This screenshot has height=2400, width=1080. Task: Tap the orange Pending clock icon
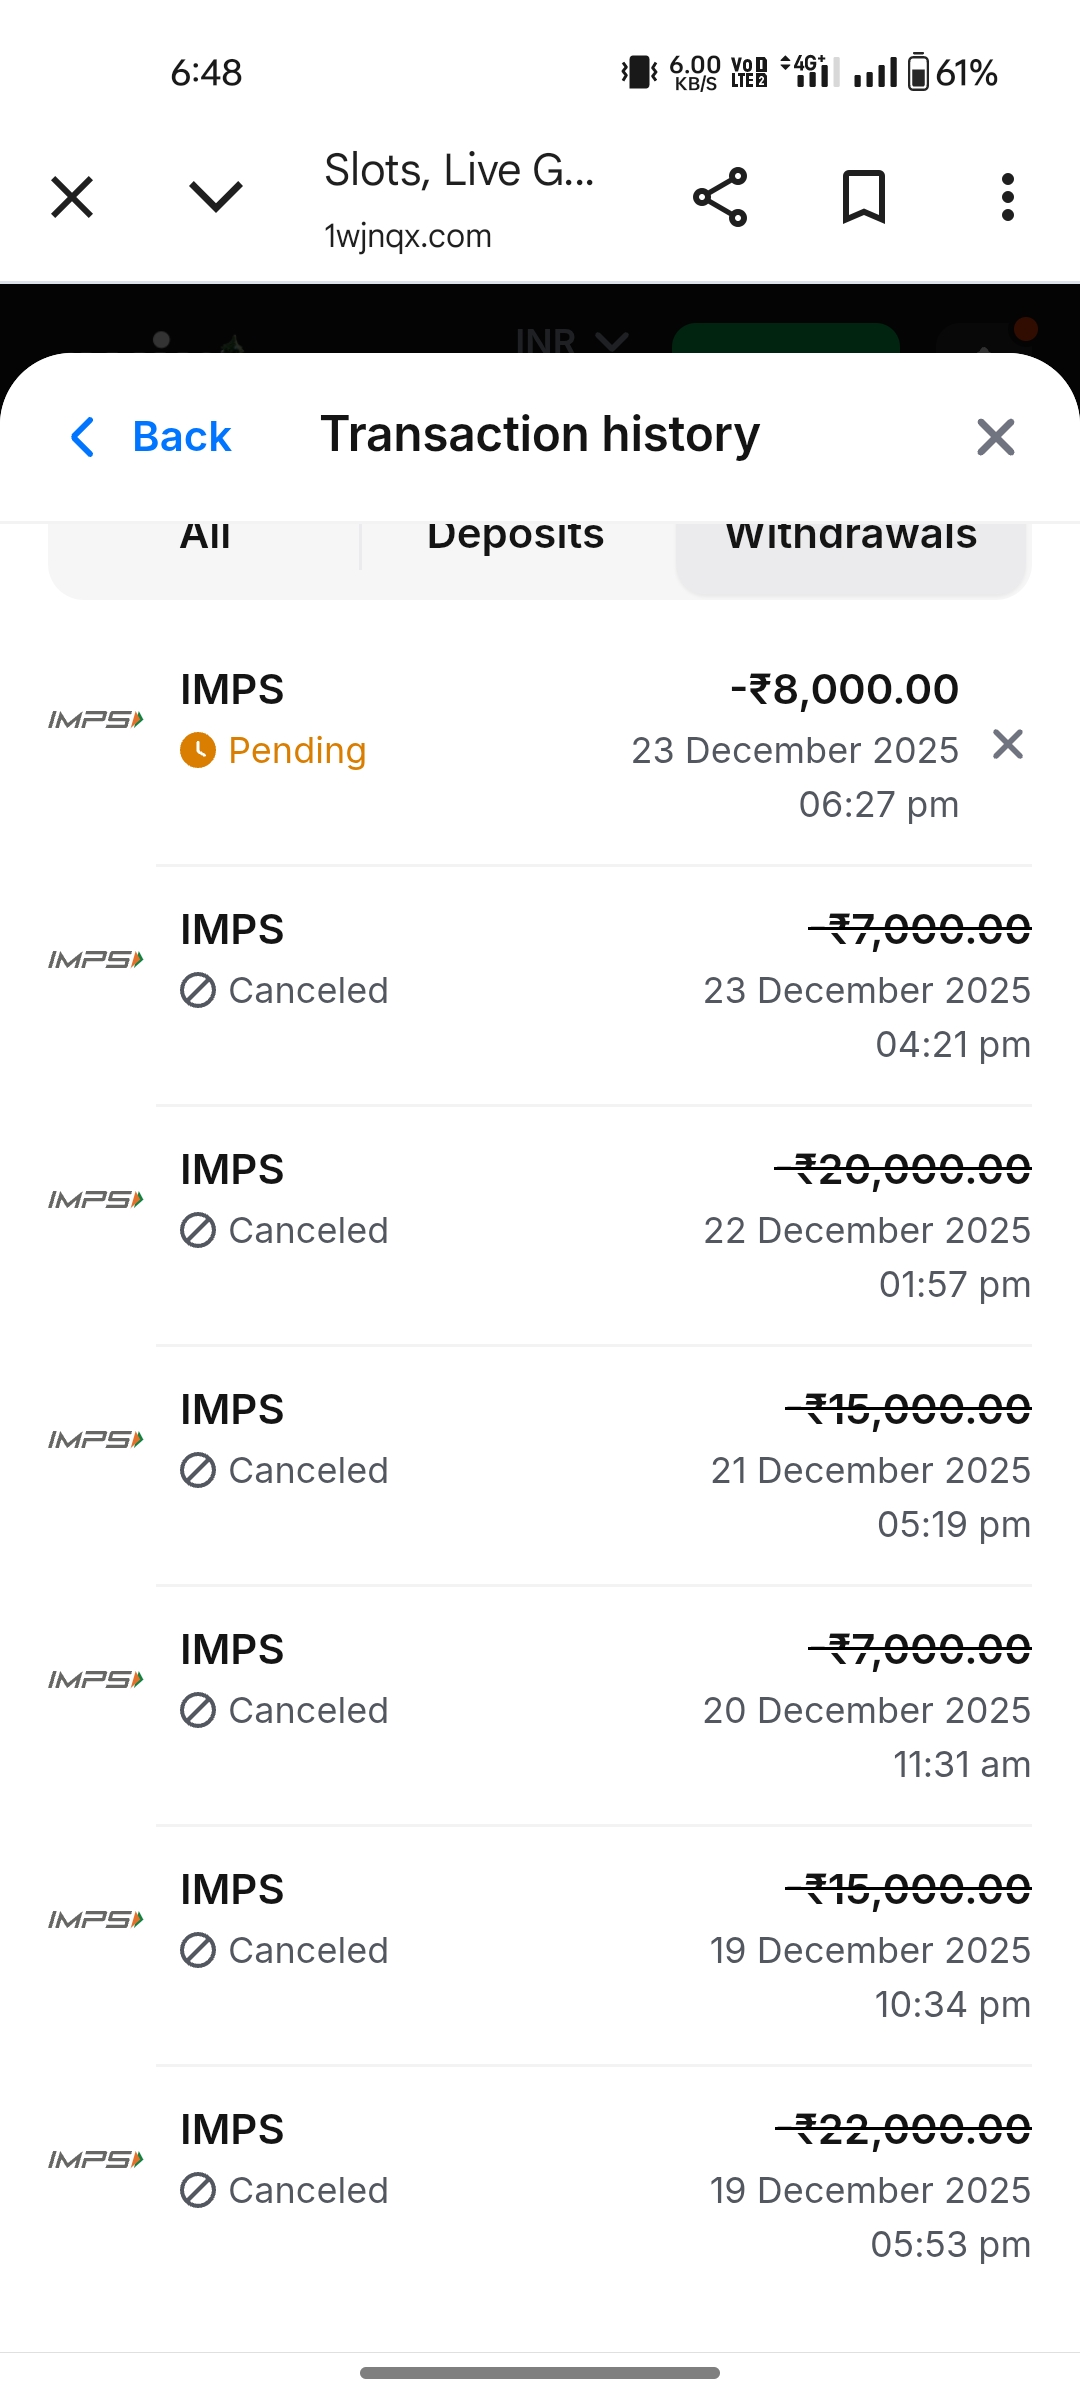click(x=198, y=750)
